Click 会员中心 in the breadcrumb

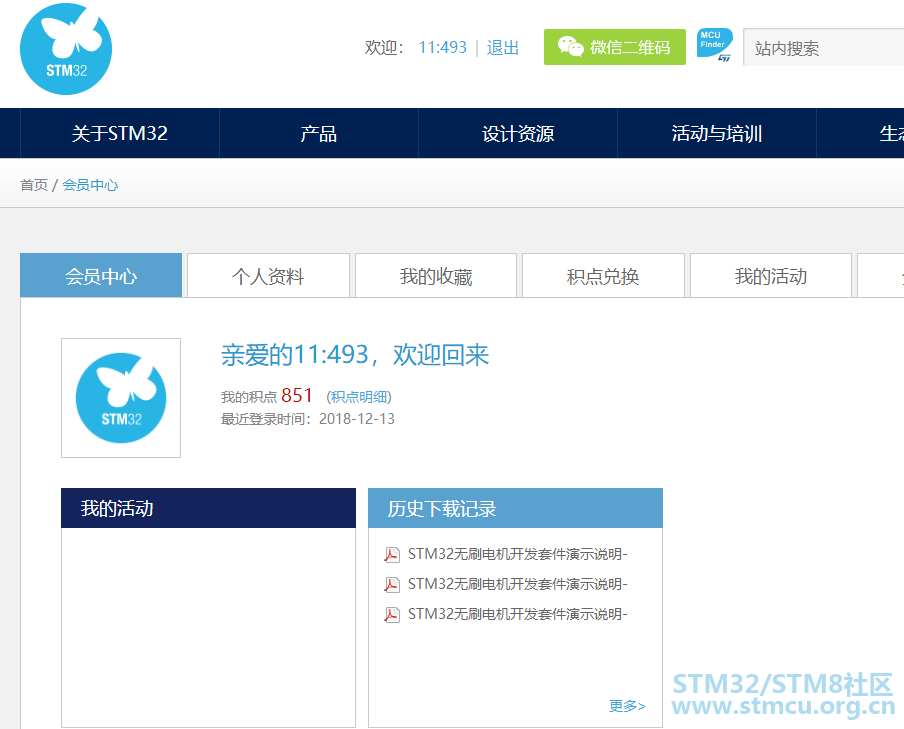(90, 185)
